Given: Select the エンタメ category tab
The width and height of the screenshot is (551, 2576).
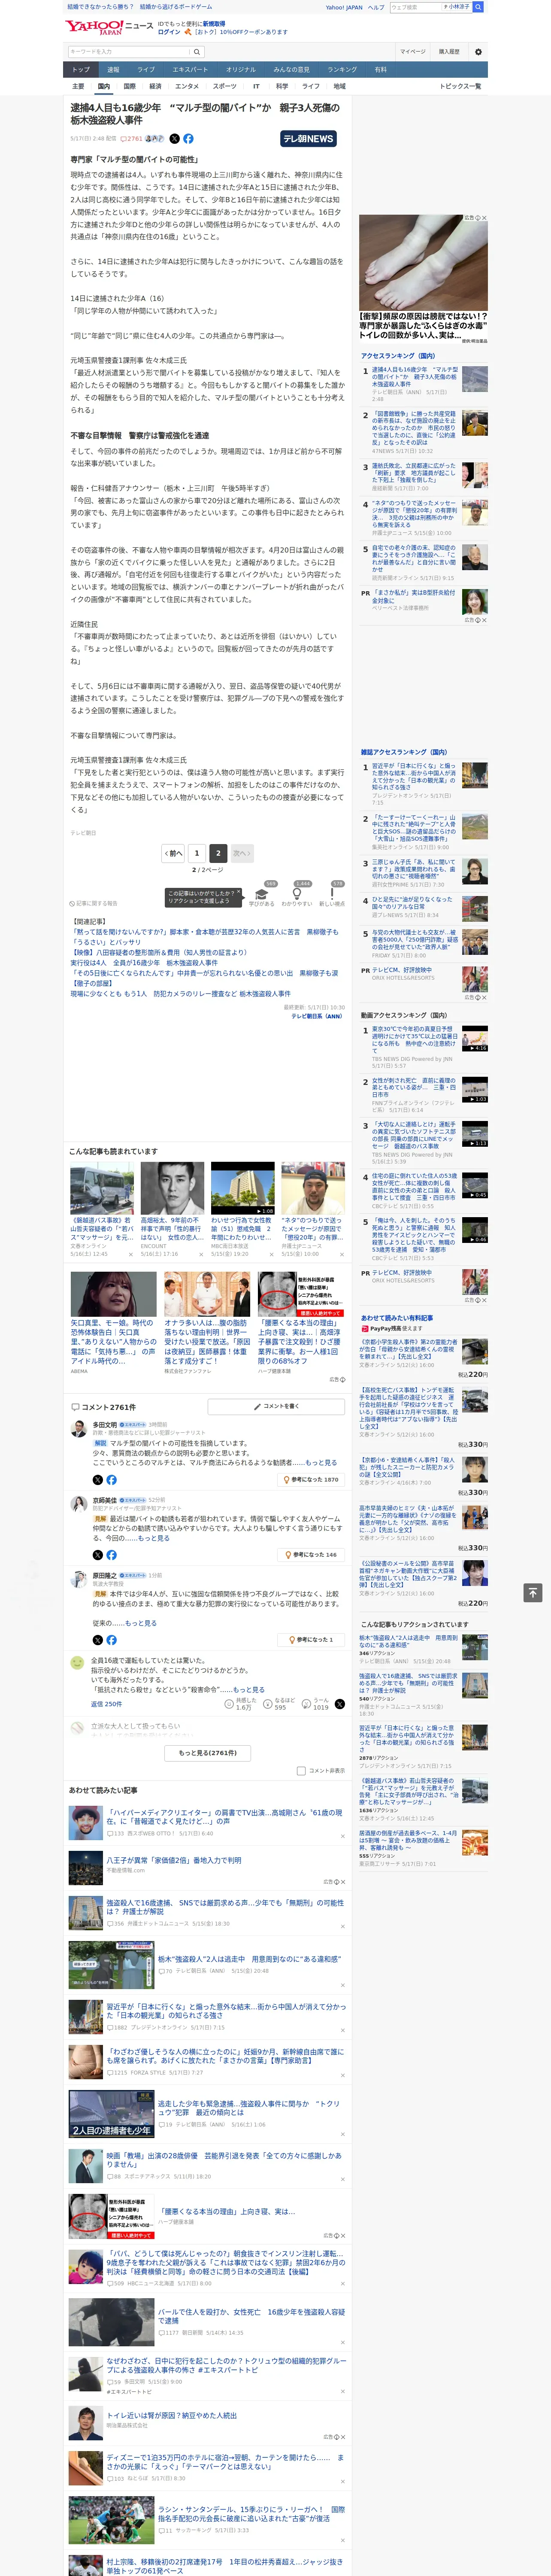Looking at the screenshot, I should coord(187,86).
